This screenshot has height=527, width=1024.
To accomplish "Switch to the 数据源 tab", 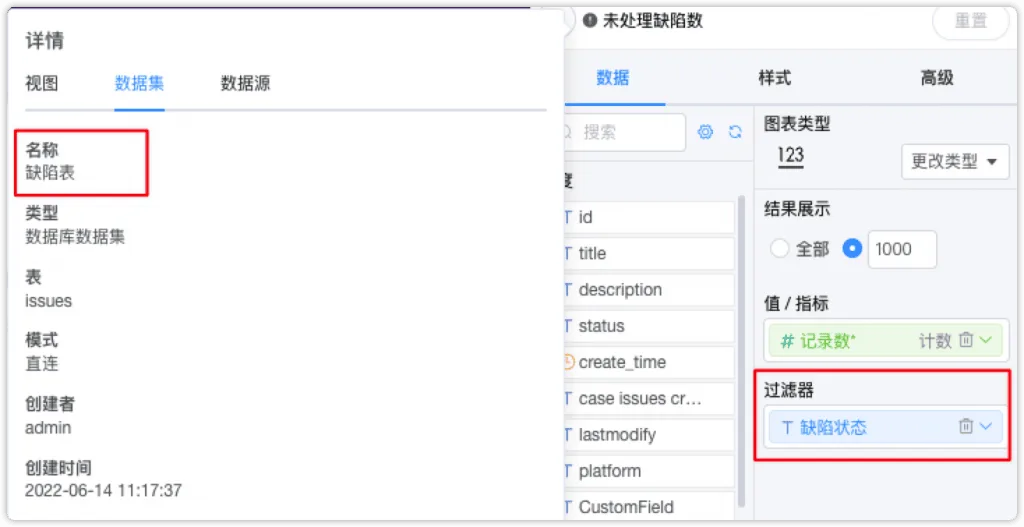I will pos(245,84).
